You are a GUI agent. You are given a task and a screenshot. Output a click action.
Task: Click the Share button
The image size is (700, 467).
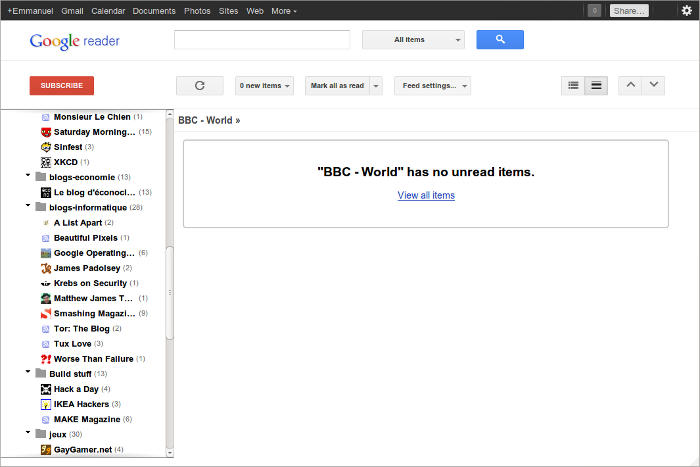point(629,11)
